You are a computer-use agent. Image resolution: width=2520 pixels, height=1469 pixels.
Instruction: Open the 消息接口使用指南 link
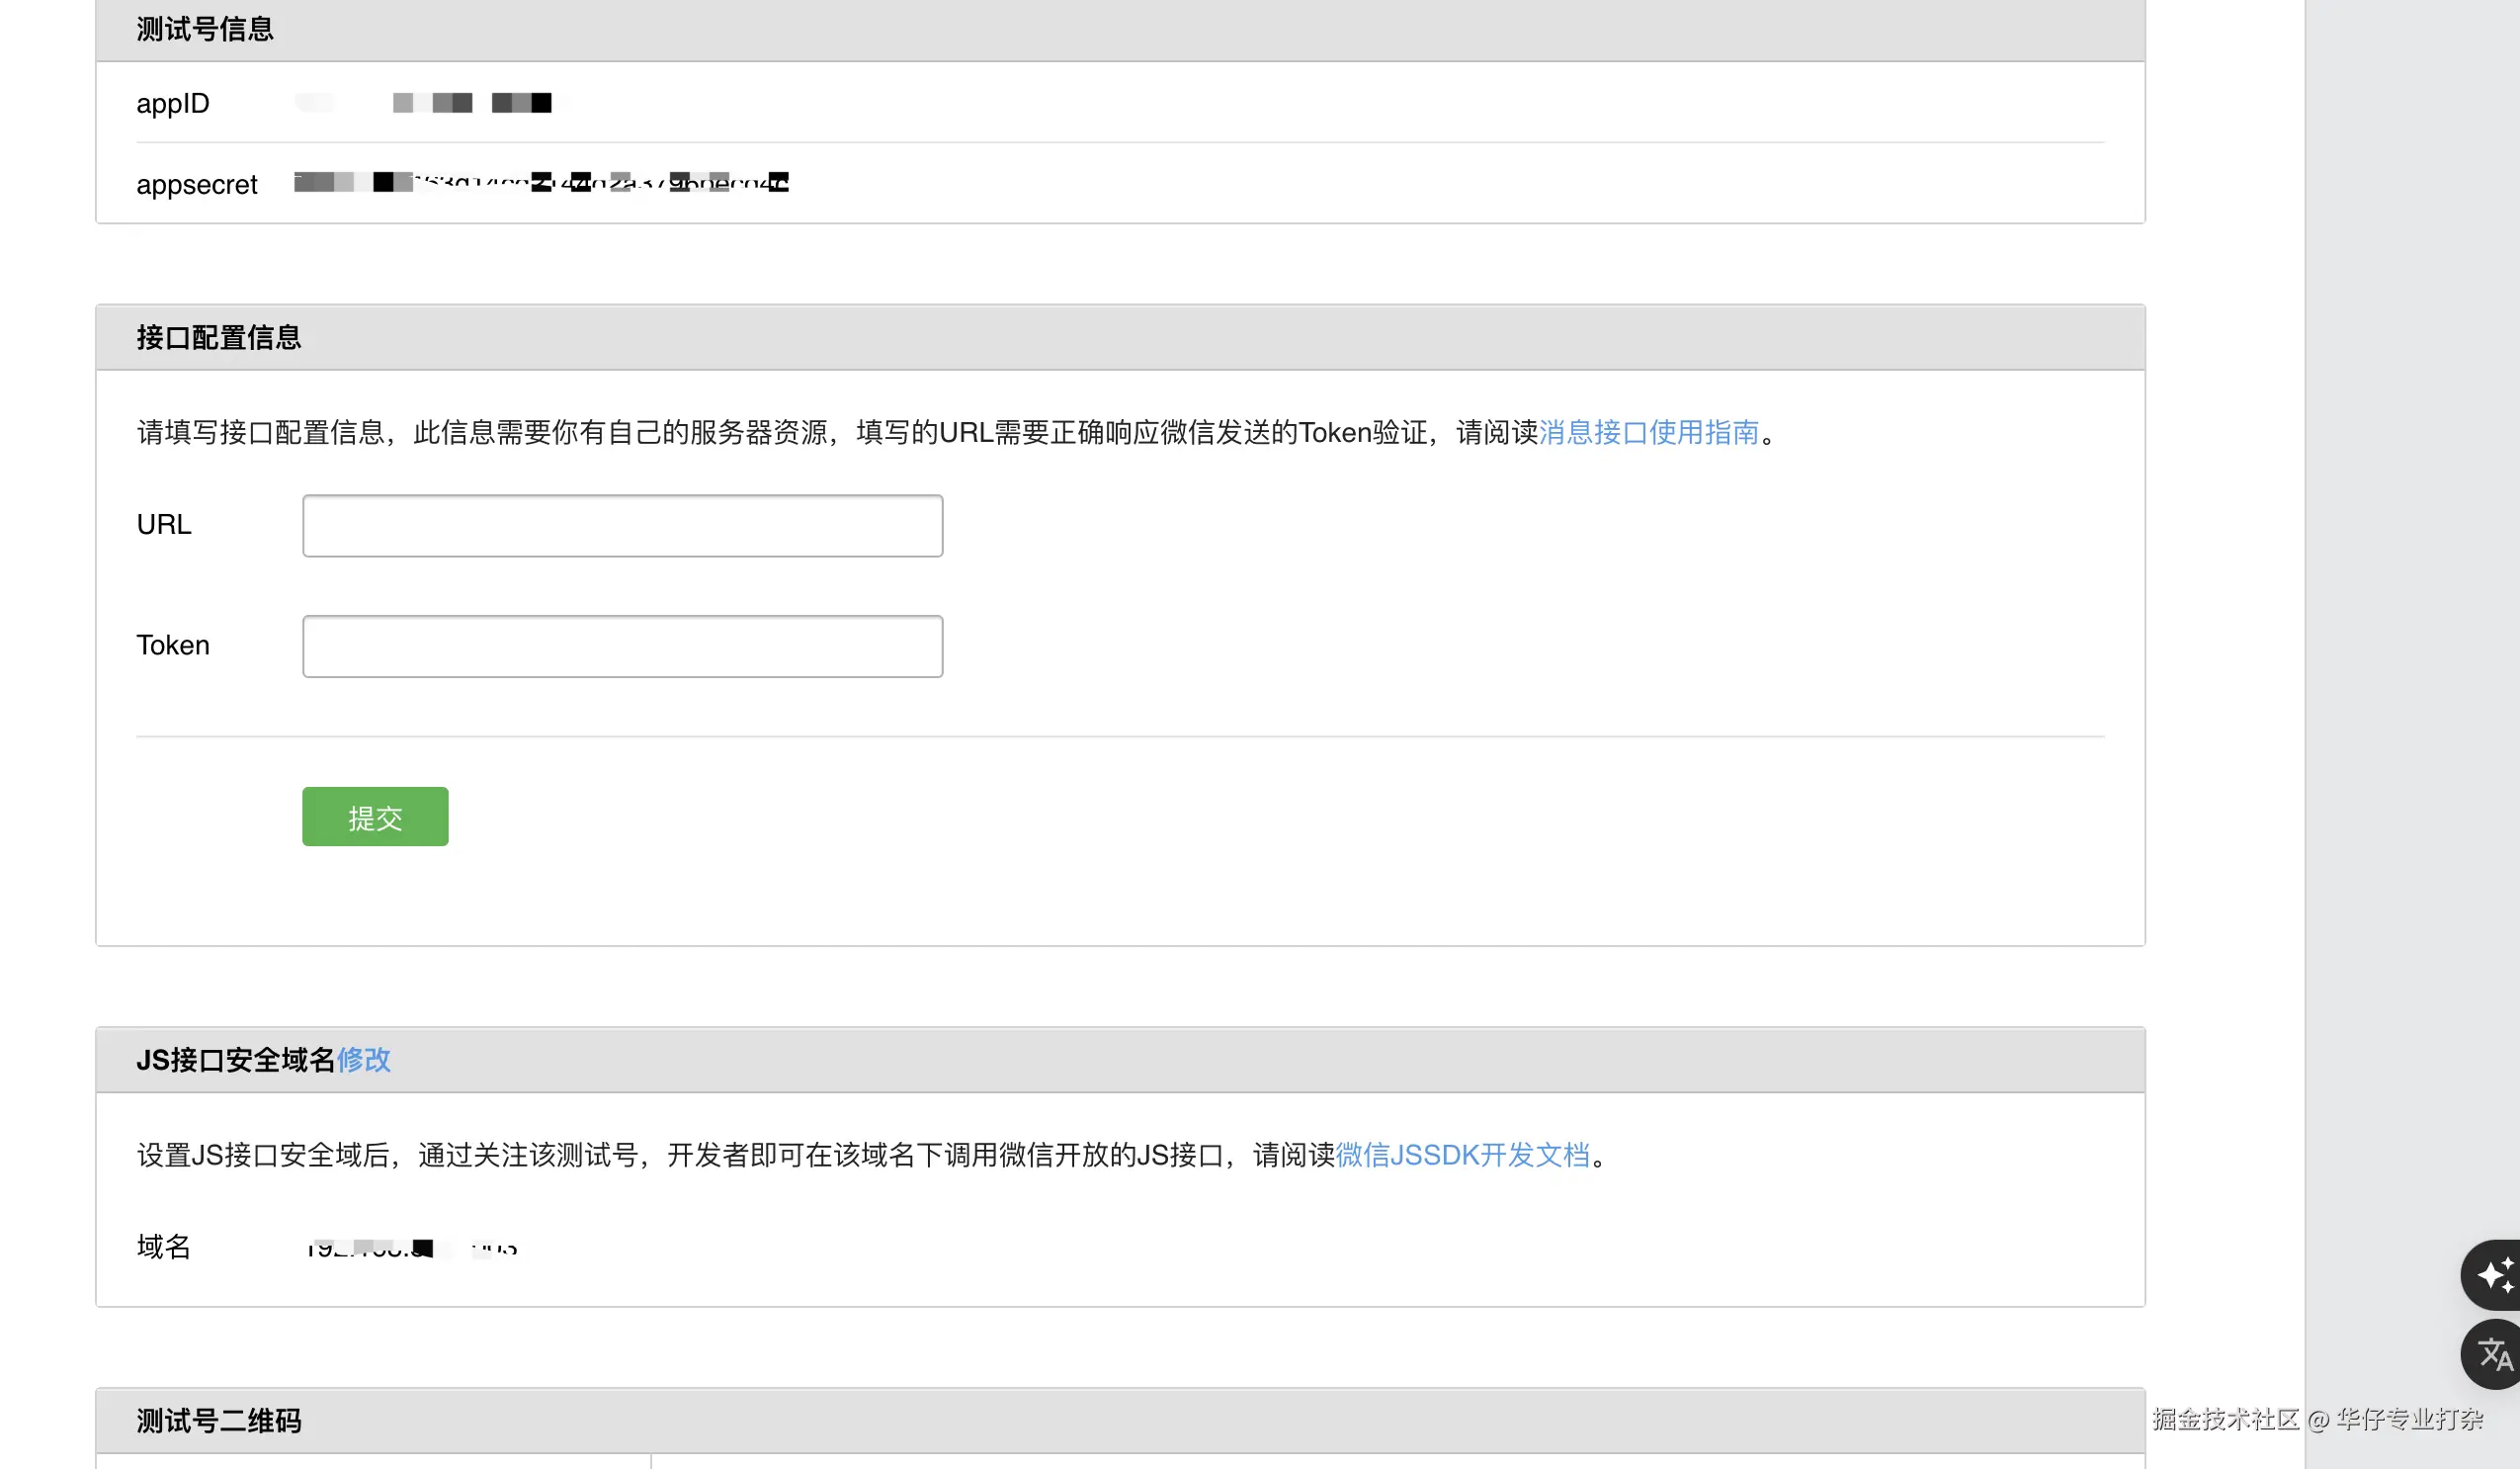(1648, 432)
